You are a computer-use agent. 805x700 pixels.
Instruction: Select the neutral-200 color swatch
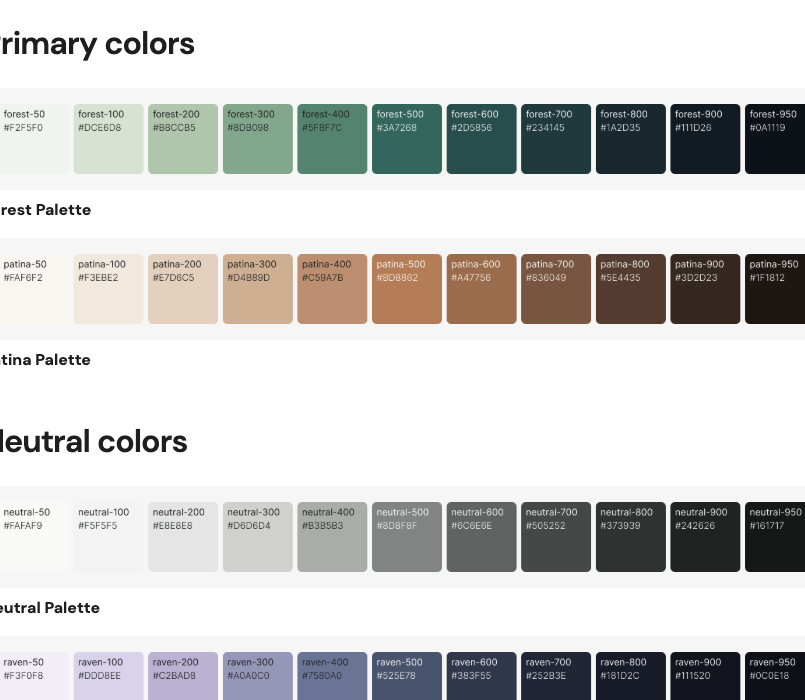pyautogui.click(x=182, y=537)
